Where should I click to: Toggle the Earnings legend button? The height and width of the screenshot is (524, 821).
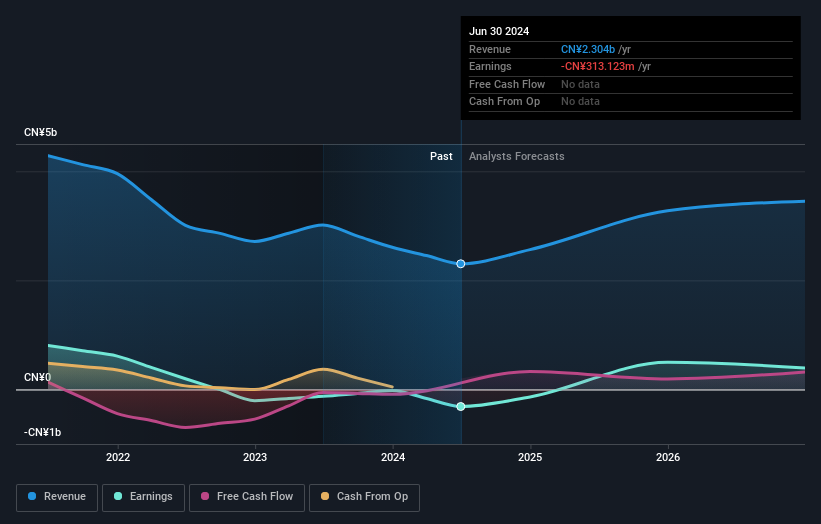[143, 497]
